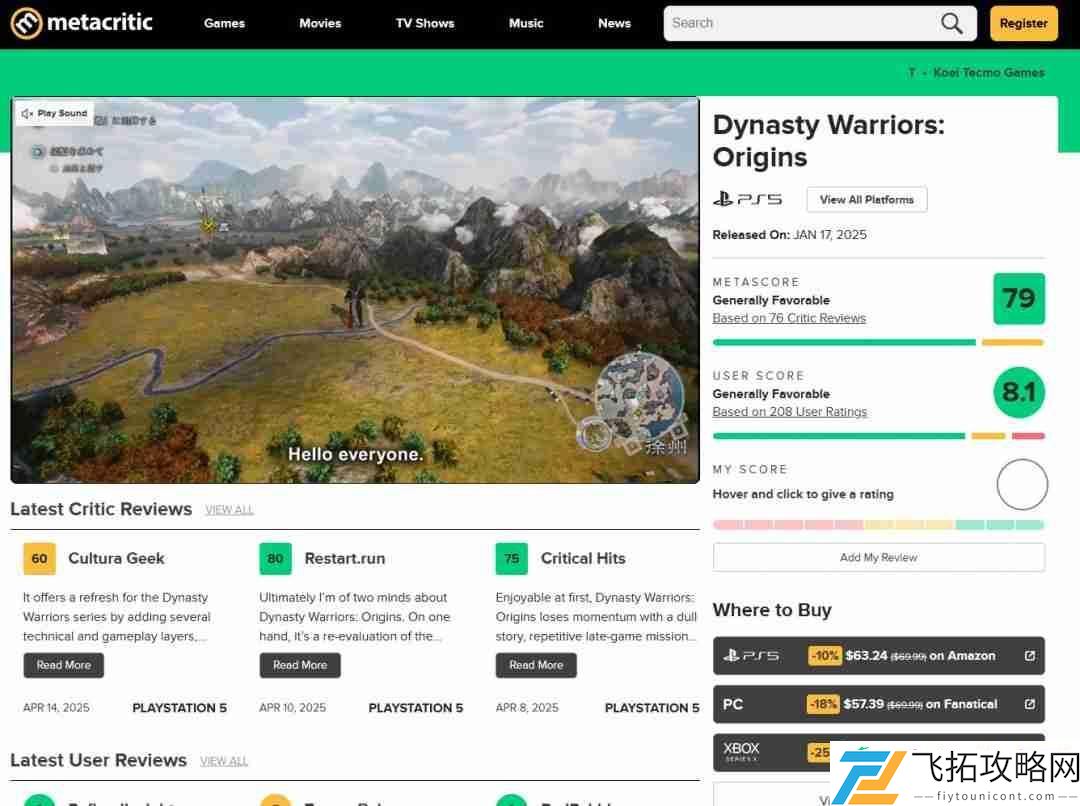The width and height of the screenshot is (1080, 806).
Task: Click the empty My Score circle
Action: point(1021,484)
